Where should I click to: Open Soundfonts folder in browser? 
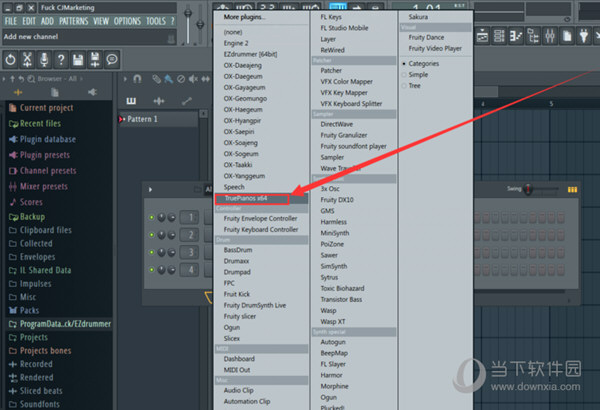point(34,404)
